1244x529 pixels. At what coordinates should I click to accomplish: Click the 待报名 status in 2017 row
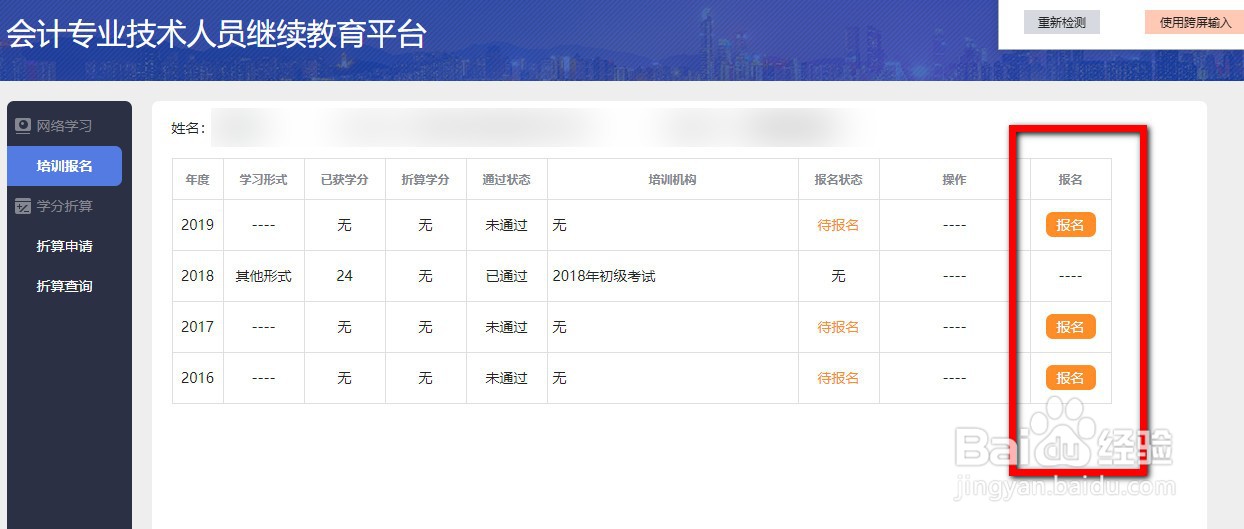(838, 327)
